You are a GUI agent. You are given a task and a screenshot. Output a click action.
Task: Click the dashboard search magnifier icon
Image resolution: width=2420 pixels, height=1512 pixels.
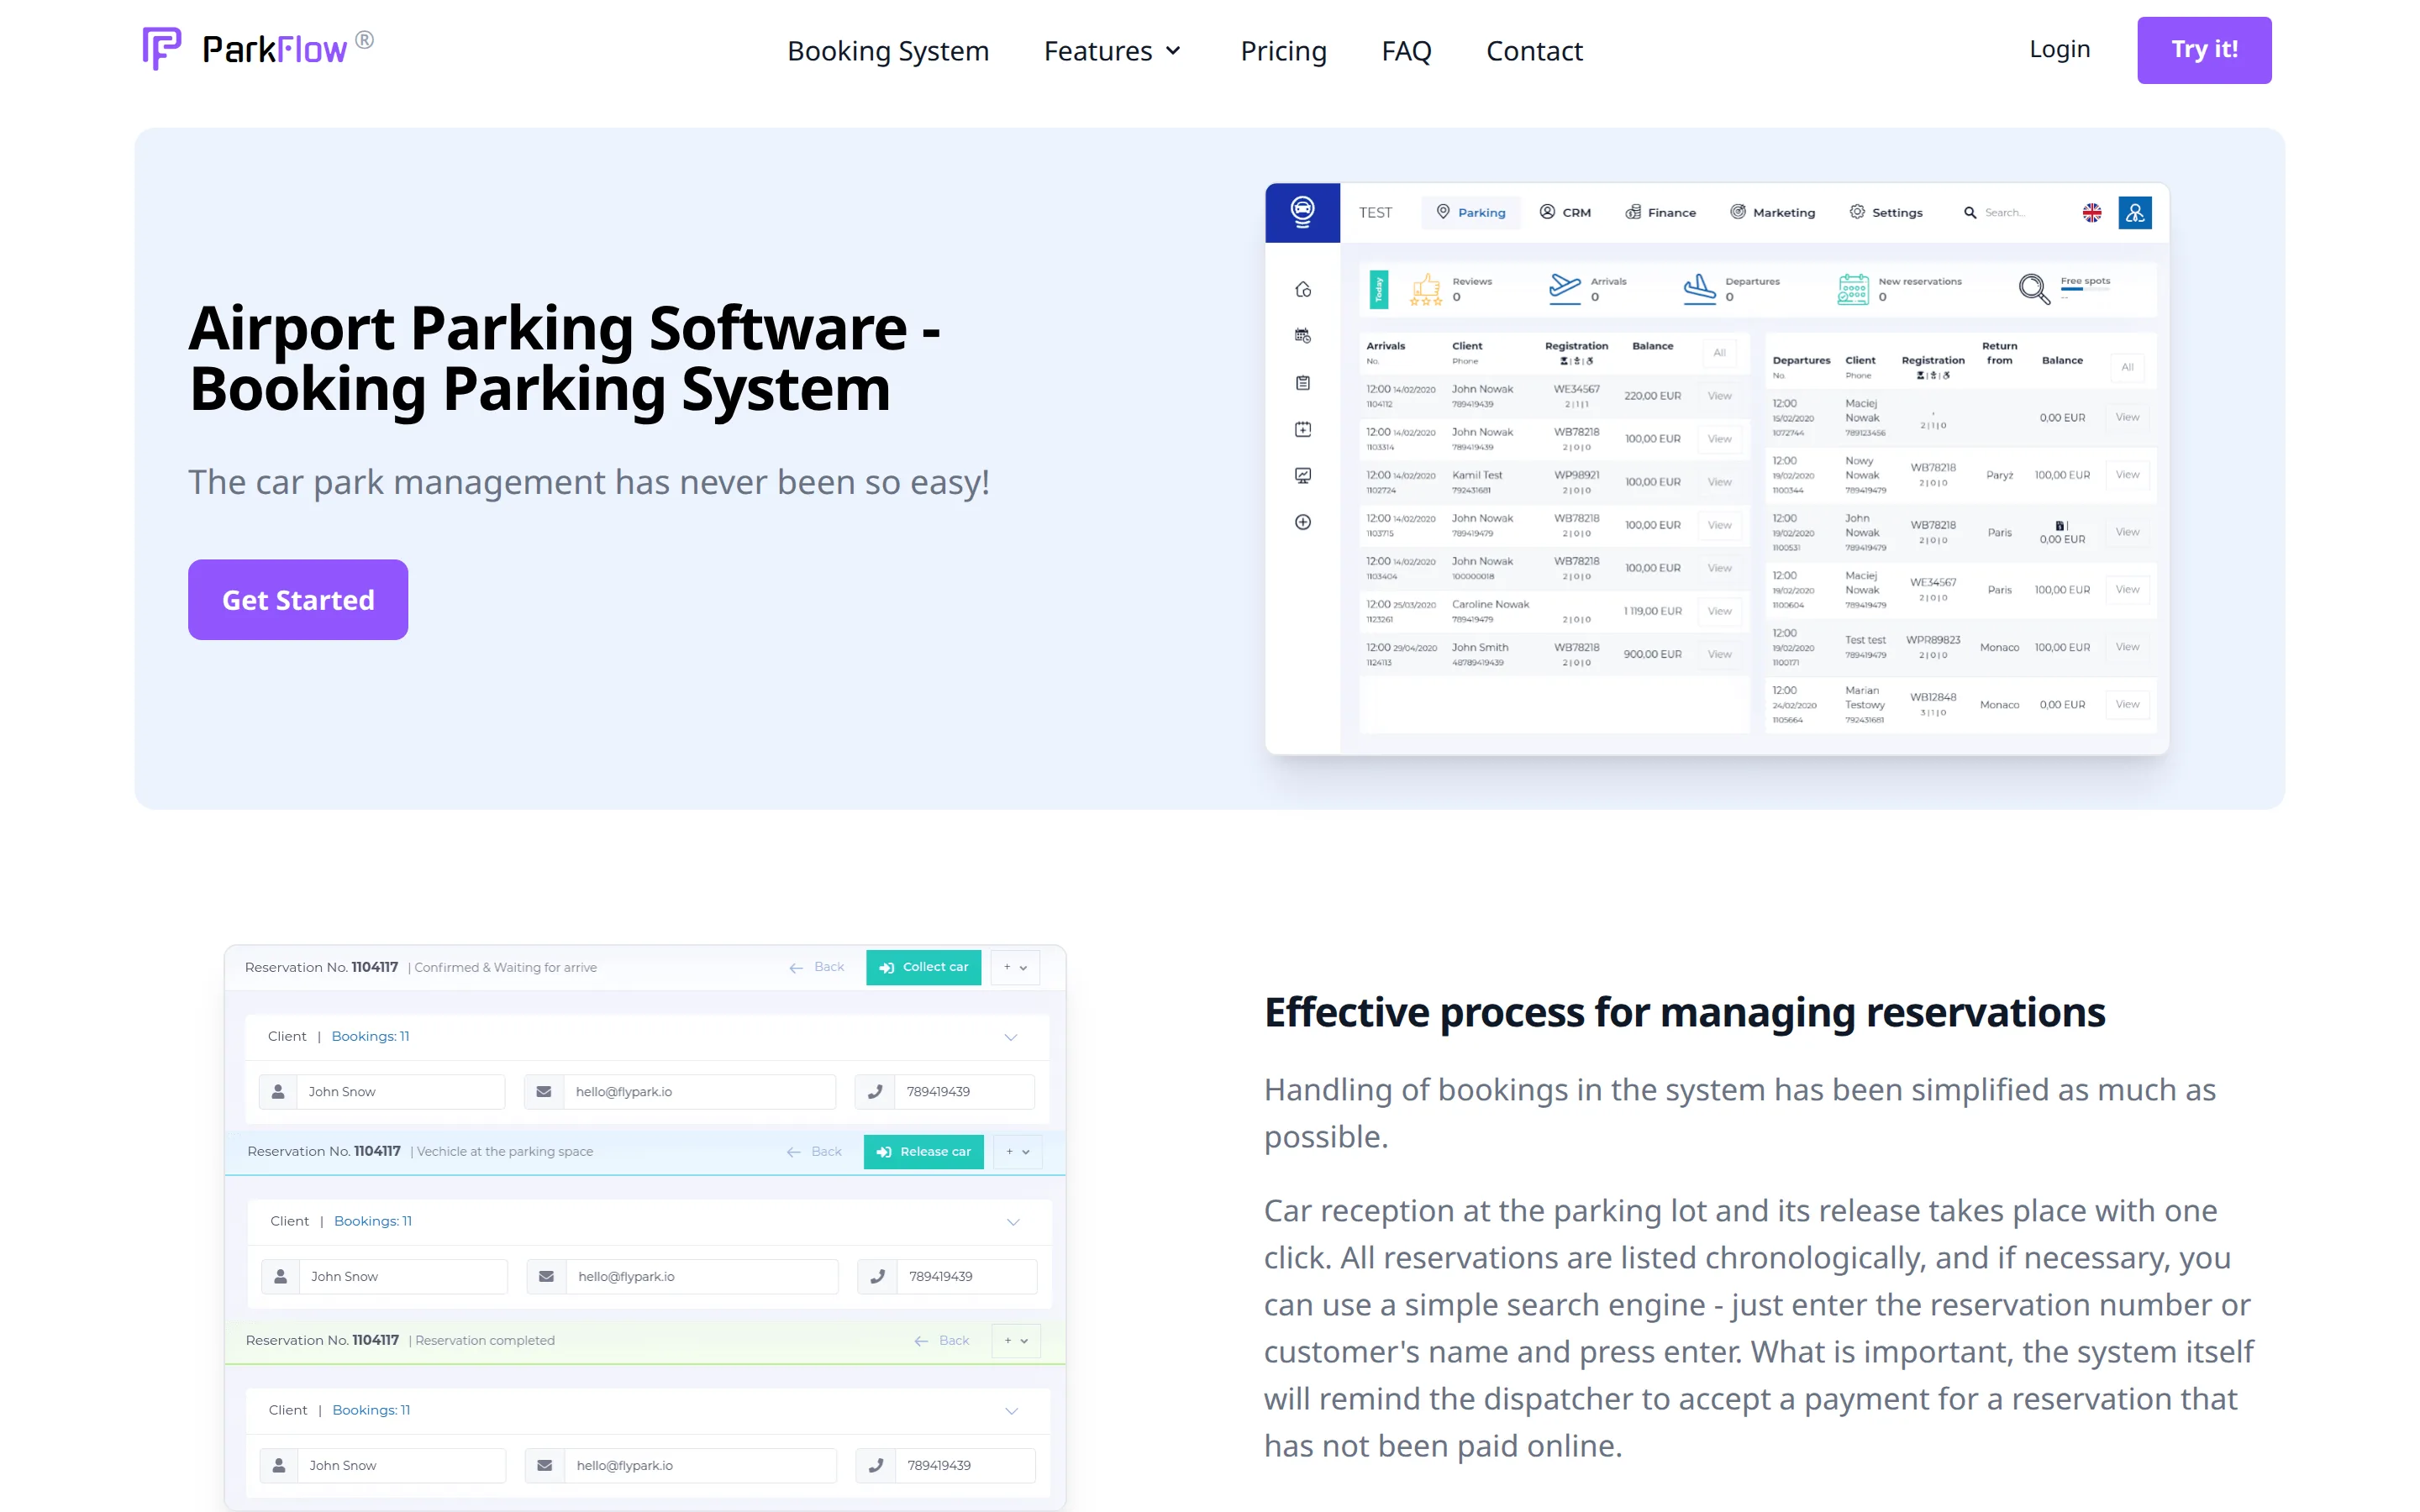click(1970, 212)
